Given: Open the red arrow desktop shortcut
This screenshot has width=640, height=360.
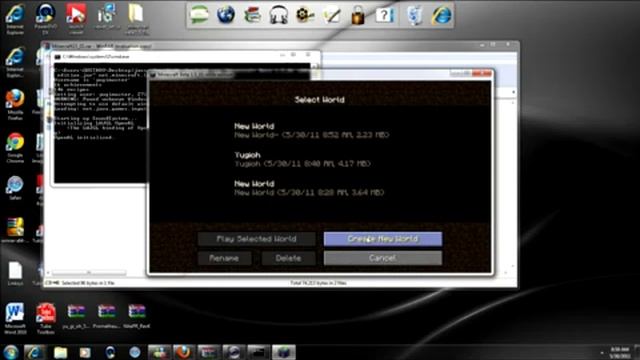Looking at the screenshot, I should pos(76,18).
